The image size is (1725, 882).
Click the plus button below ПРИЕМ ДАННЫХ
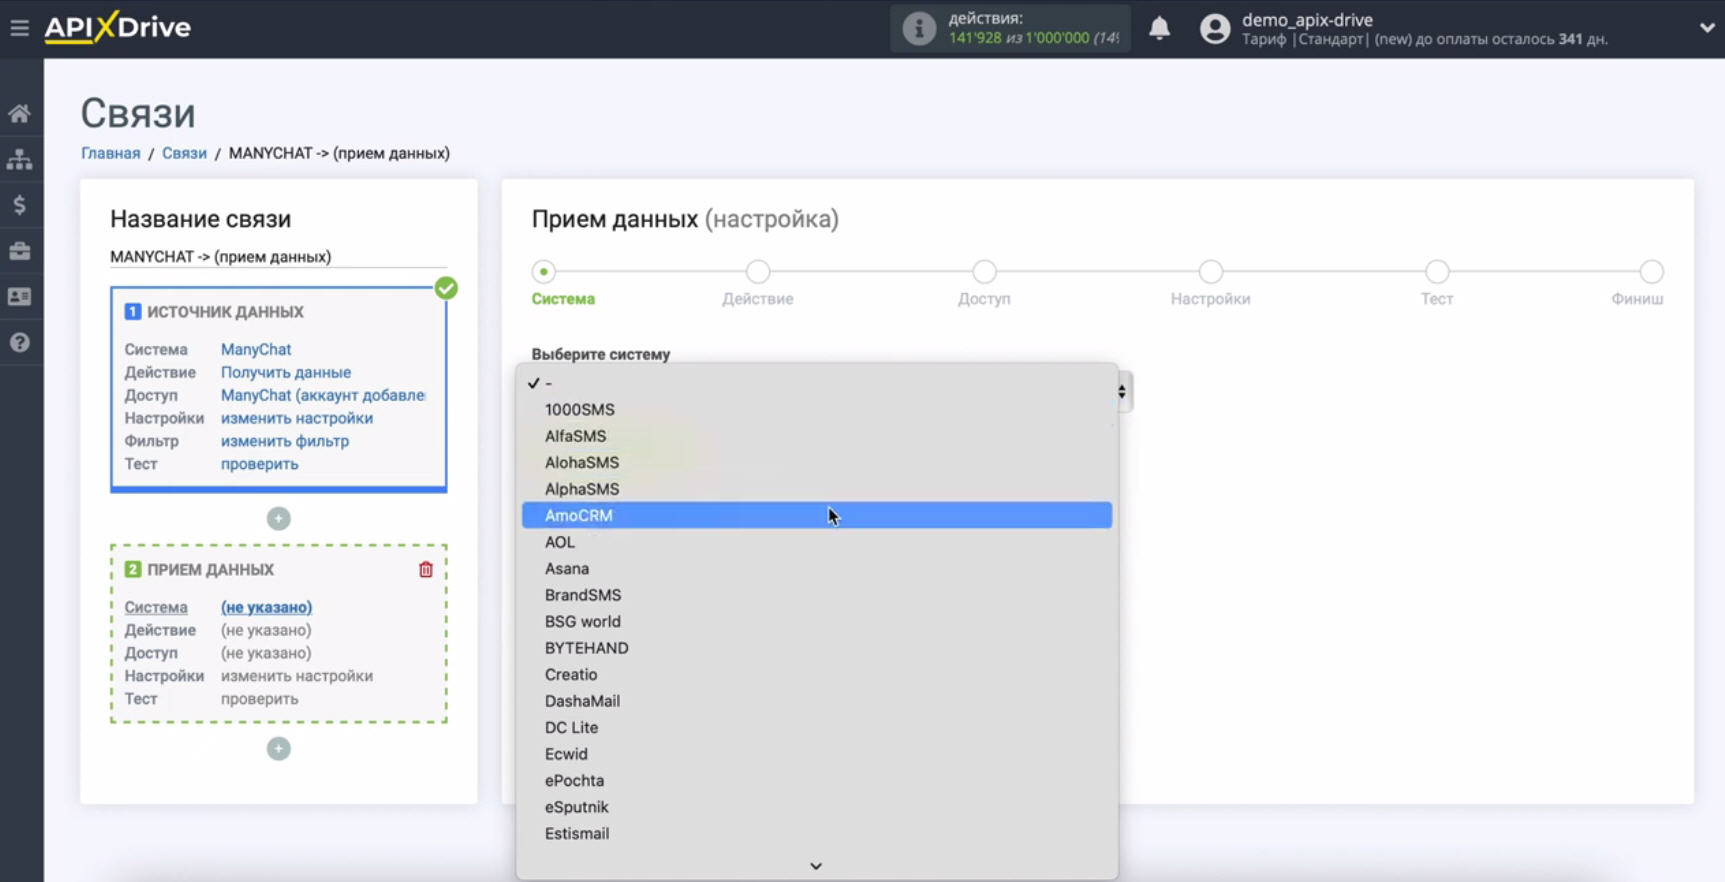(278, 749)
